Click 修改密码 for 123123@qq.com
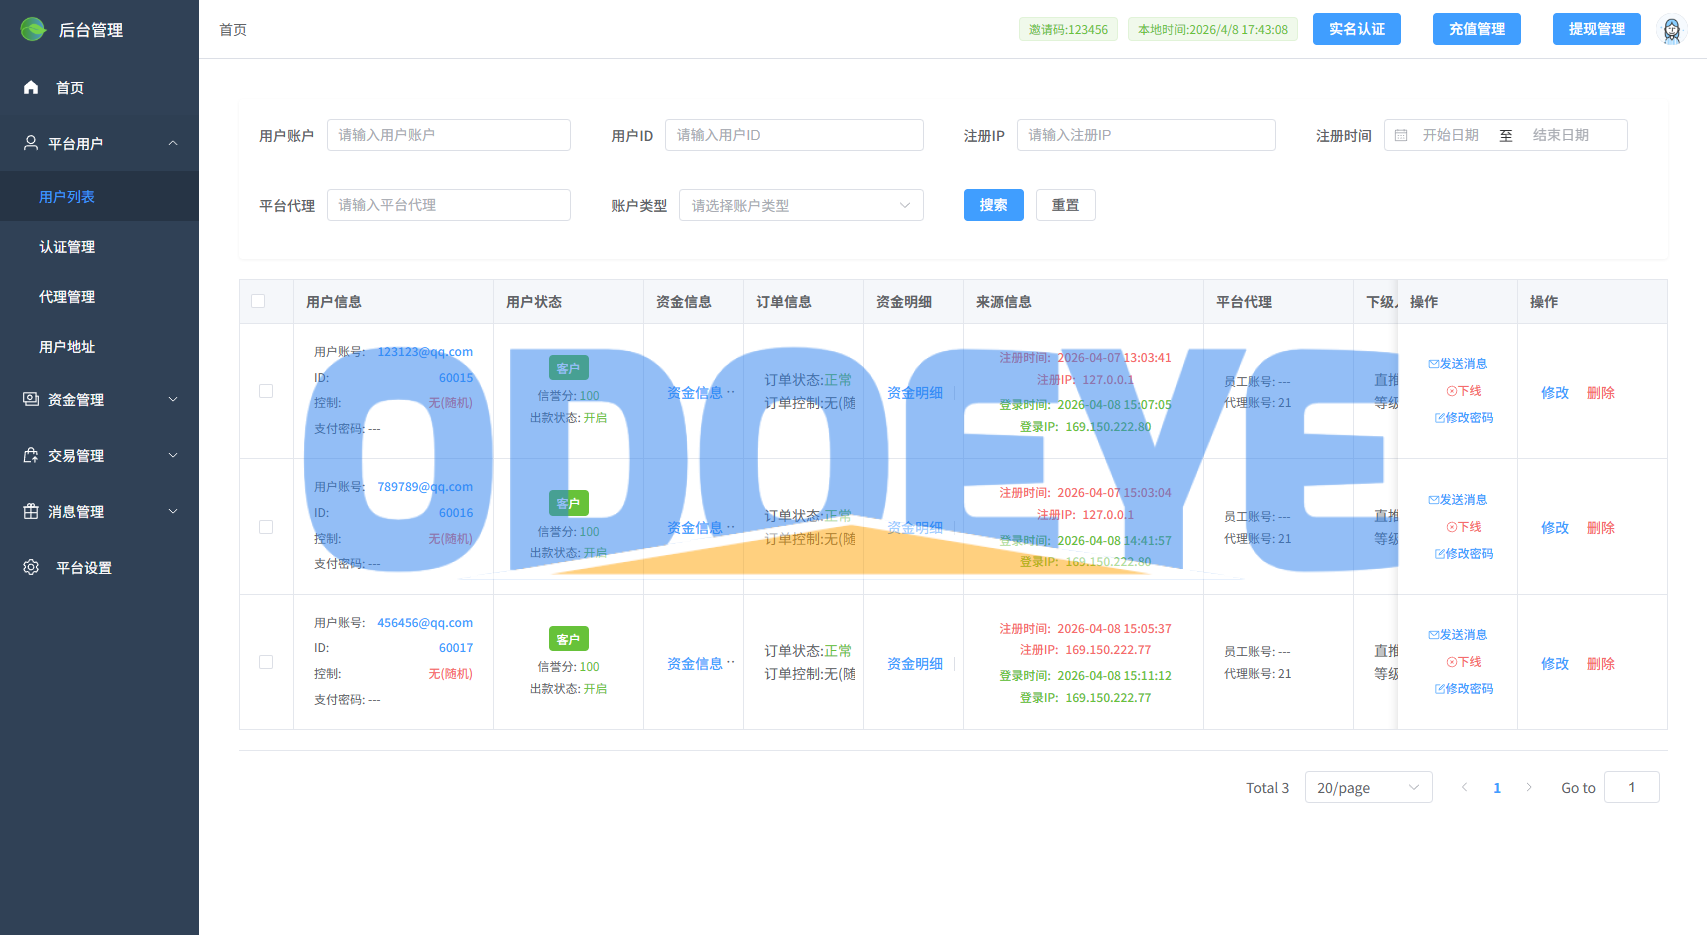This screenshot has width=1707, height=935. click(1464, 417)
